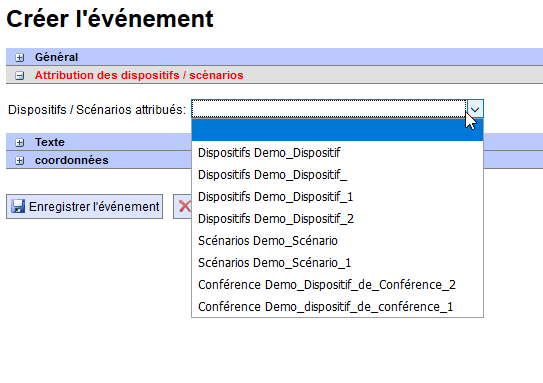This screenshot has width=543, height=383.
Task: Choose Conférence Demo_Dispositif_de_Conférence_2
Action: tap(337, 285)
